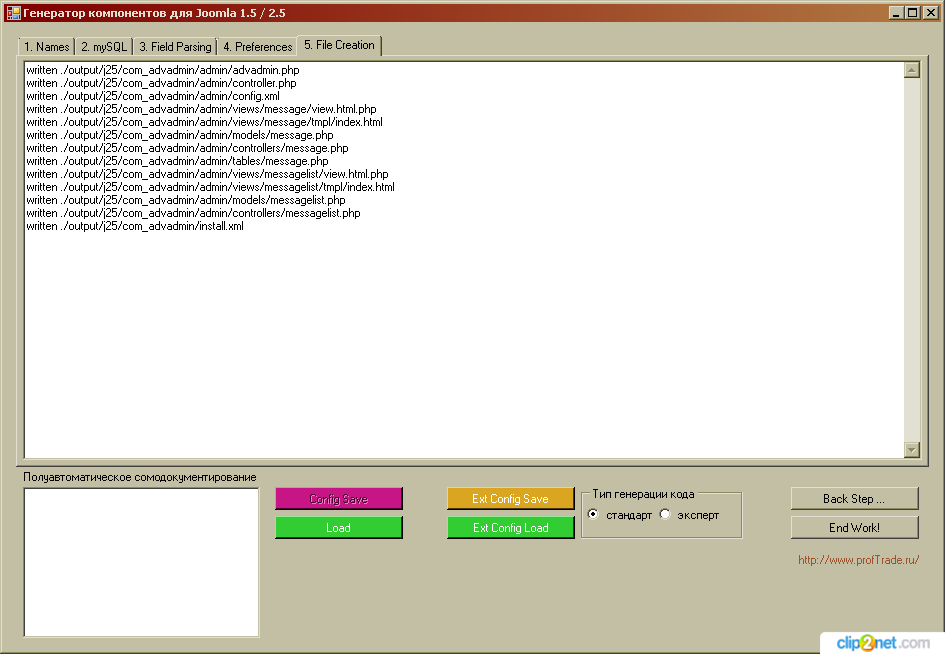
Task: Select the line ending models/messagelist.php
Action: (186, 200)
